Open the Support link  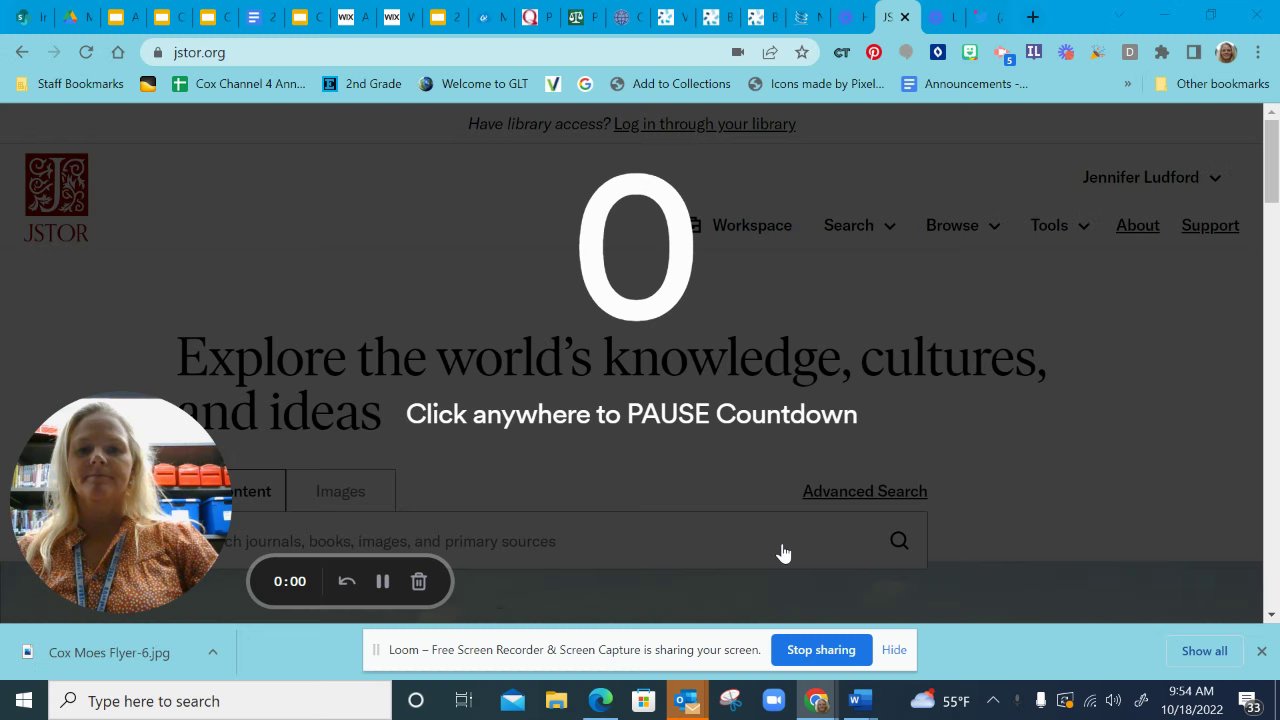click(x=1210, y=225)
